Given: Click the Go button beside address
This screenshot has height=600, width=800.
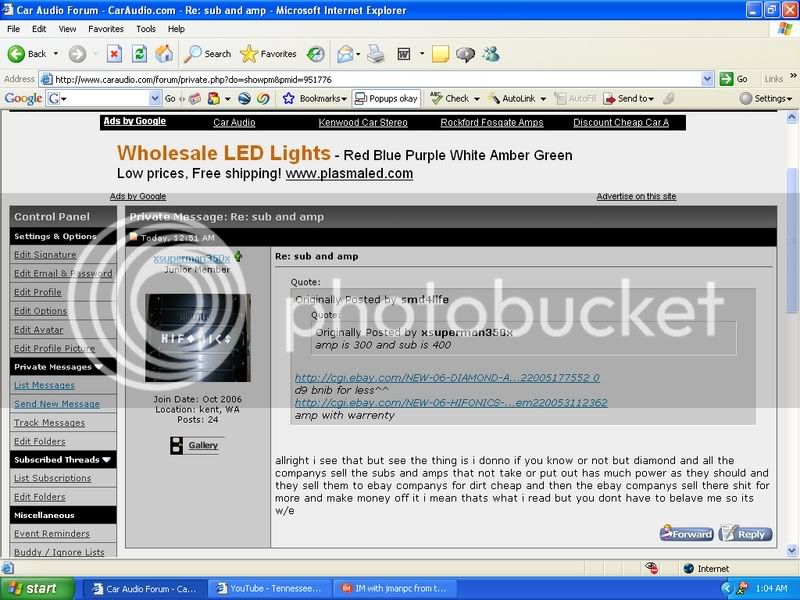Looking at the screenshot, I should (734, 79).
